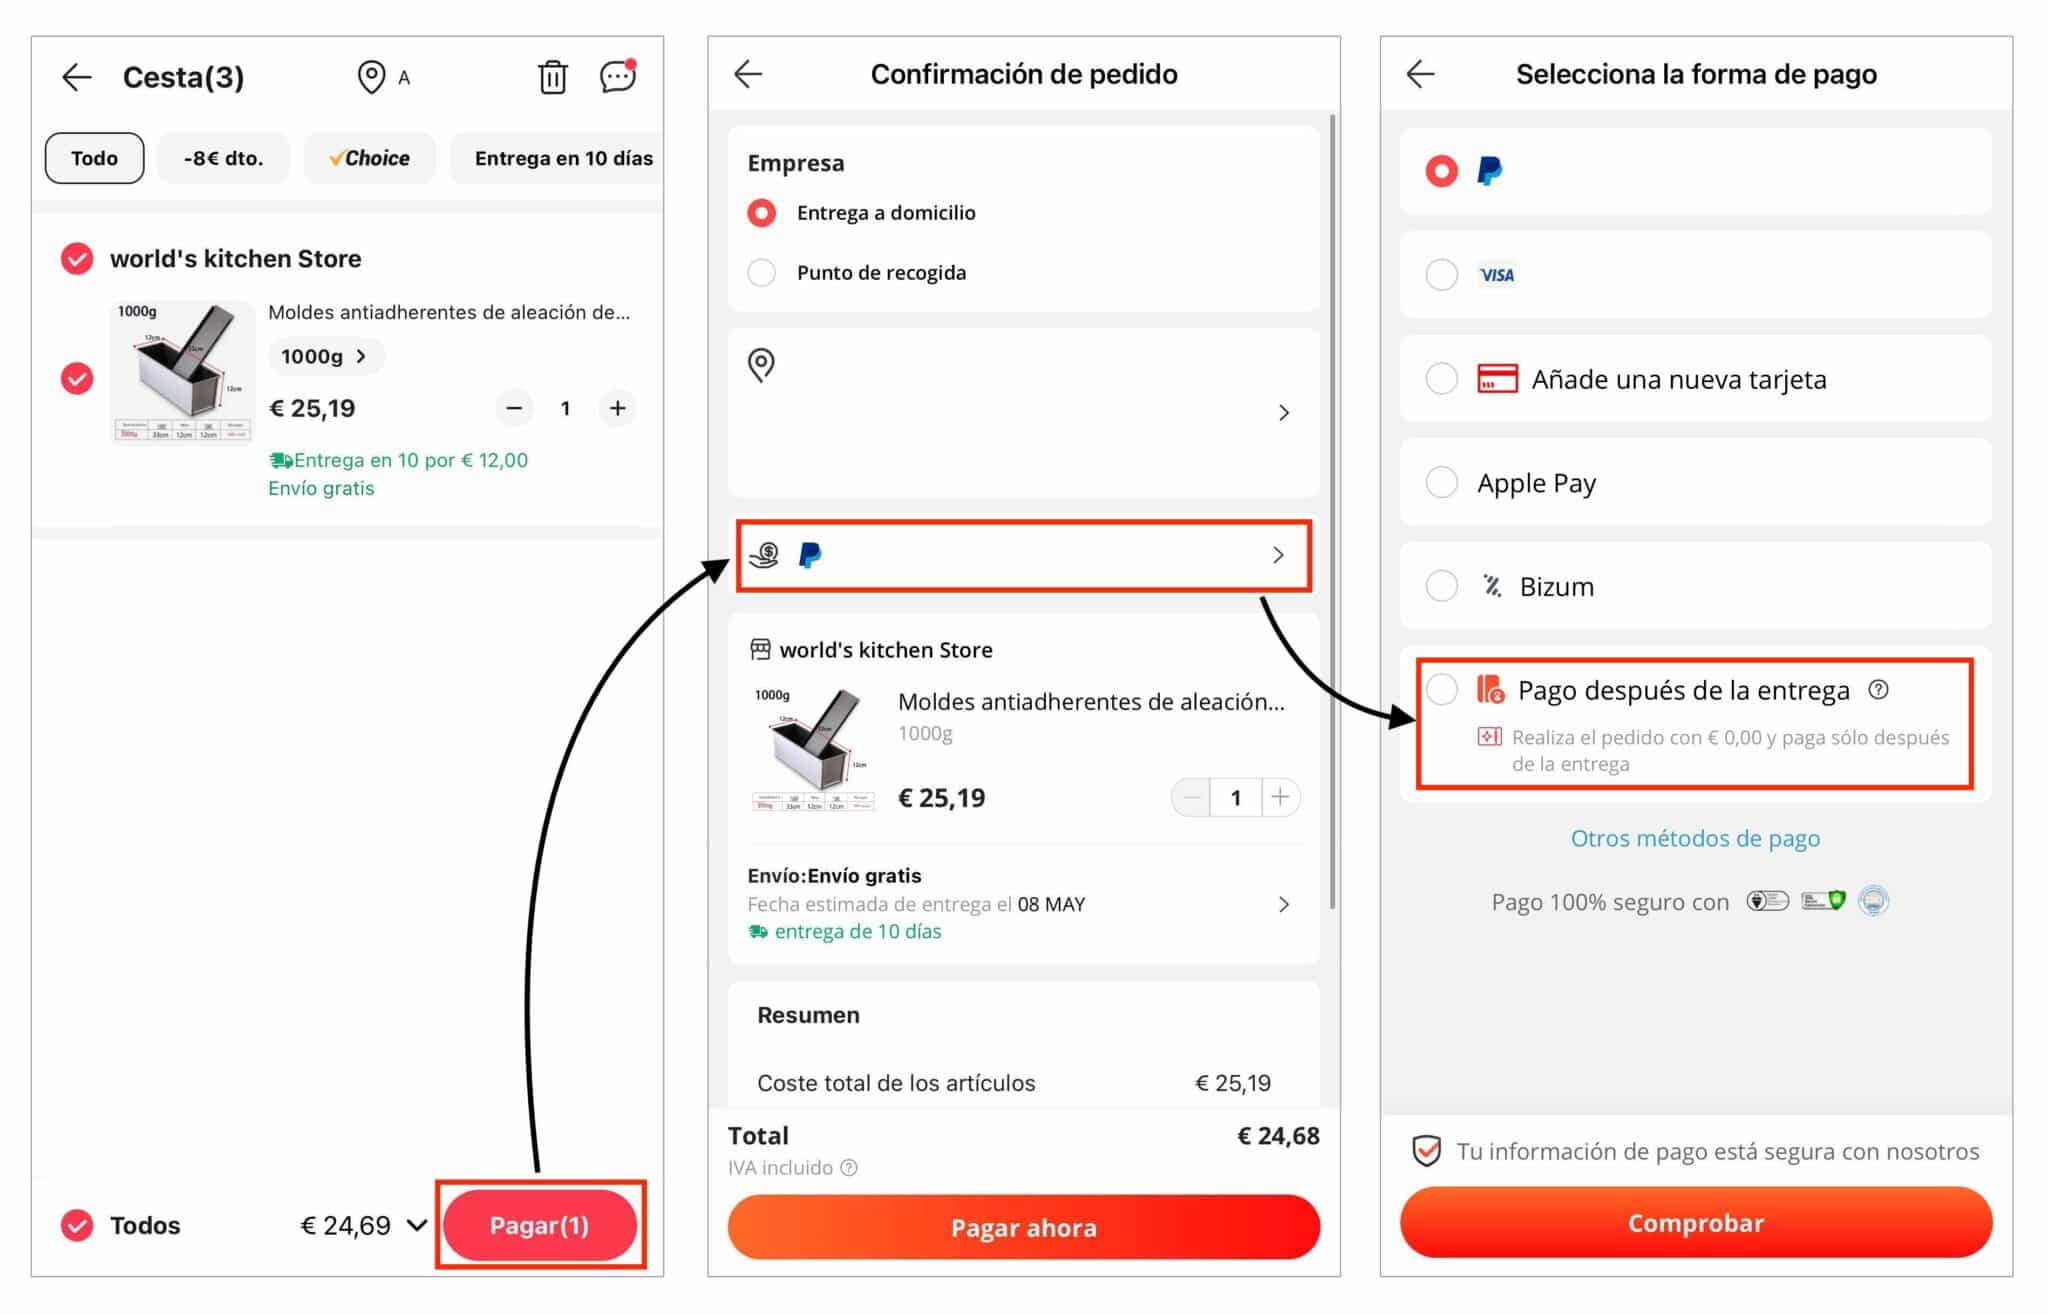Image resolution: width=2048 pixels, height=1315 pixels.
Task: Select the -8€ dto. filter tab
Action: [x=223, y=158]
